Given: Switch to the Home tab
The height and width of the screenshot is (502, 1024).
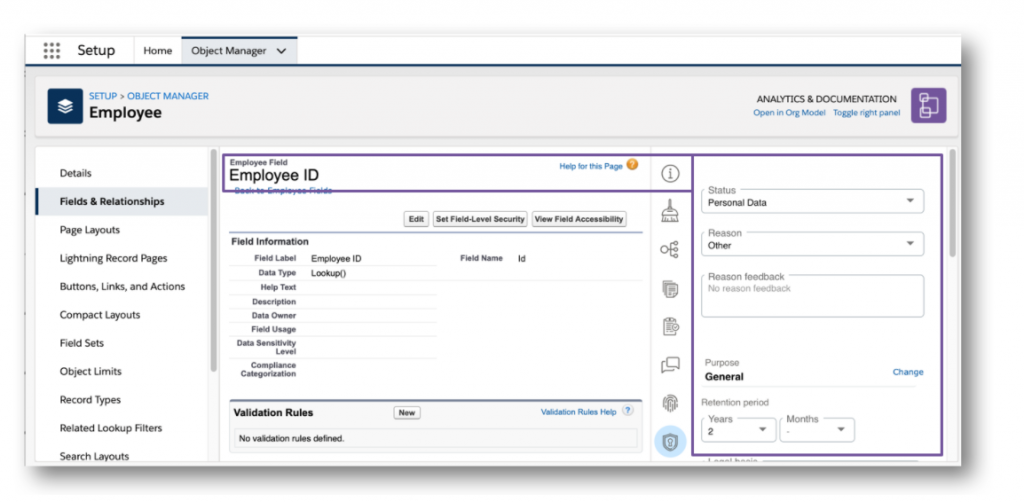Looking at the screenshot, I should tap(158, 50).
